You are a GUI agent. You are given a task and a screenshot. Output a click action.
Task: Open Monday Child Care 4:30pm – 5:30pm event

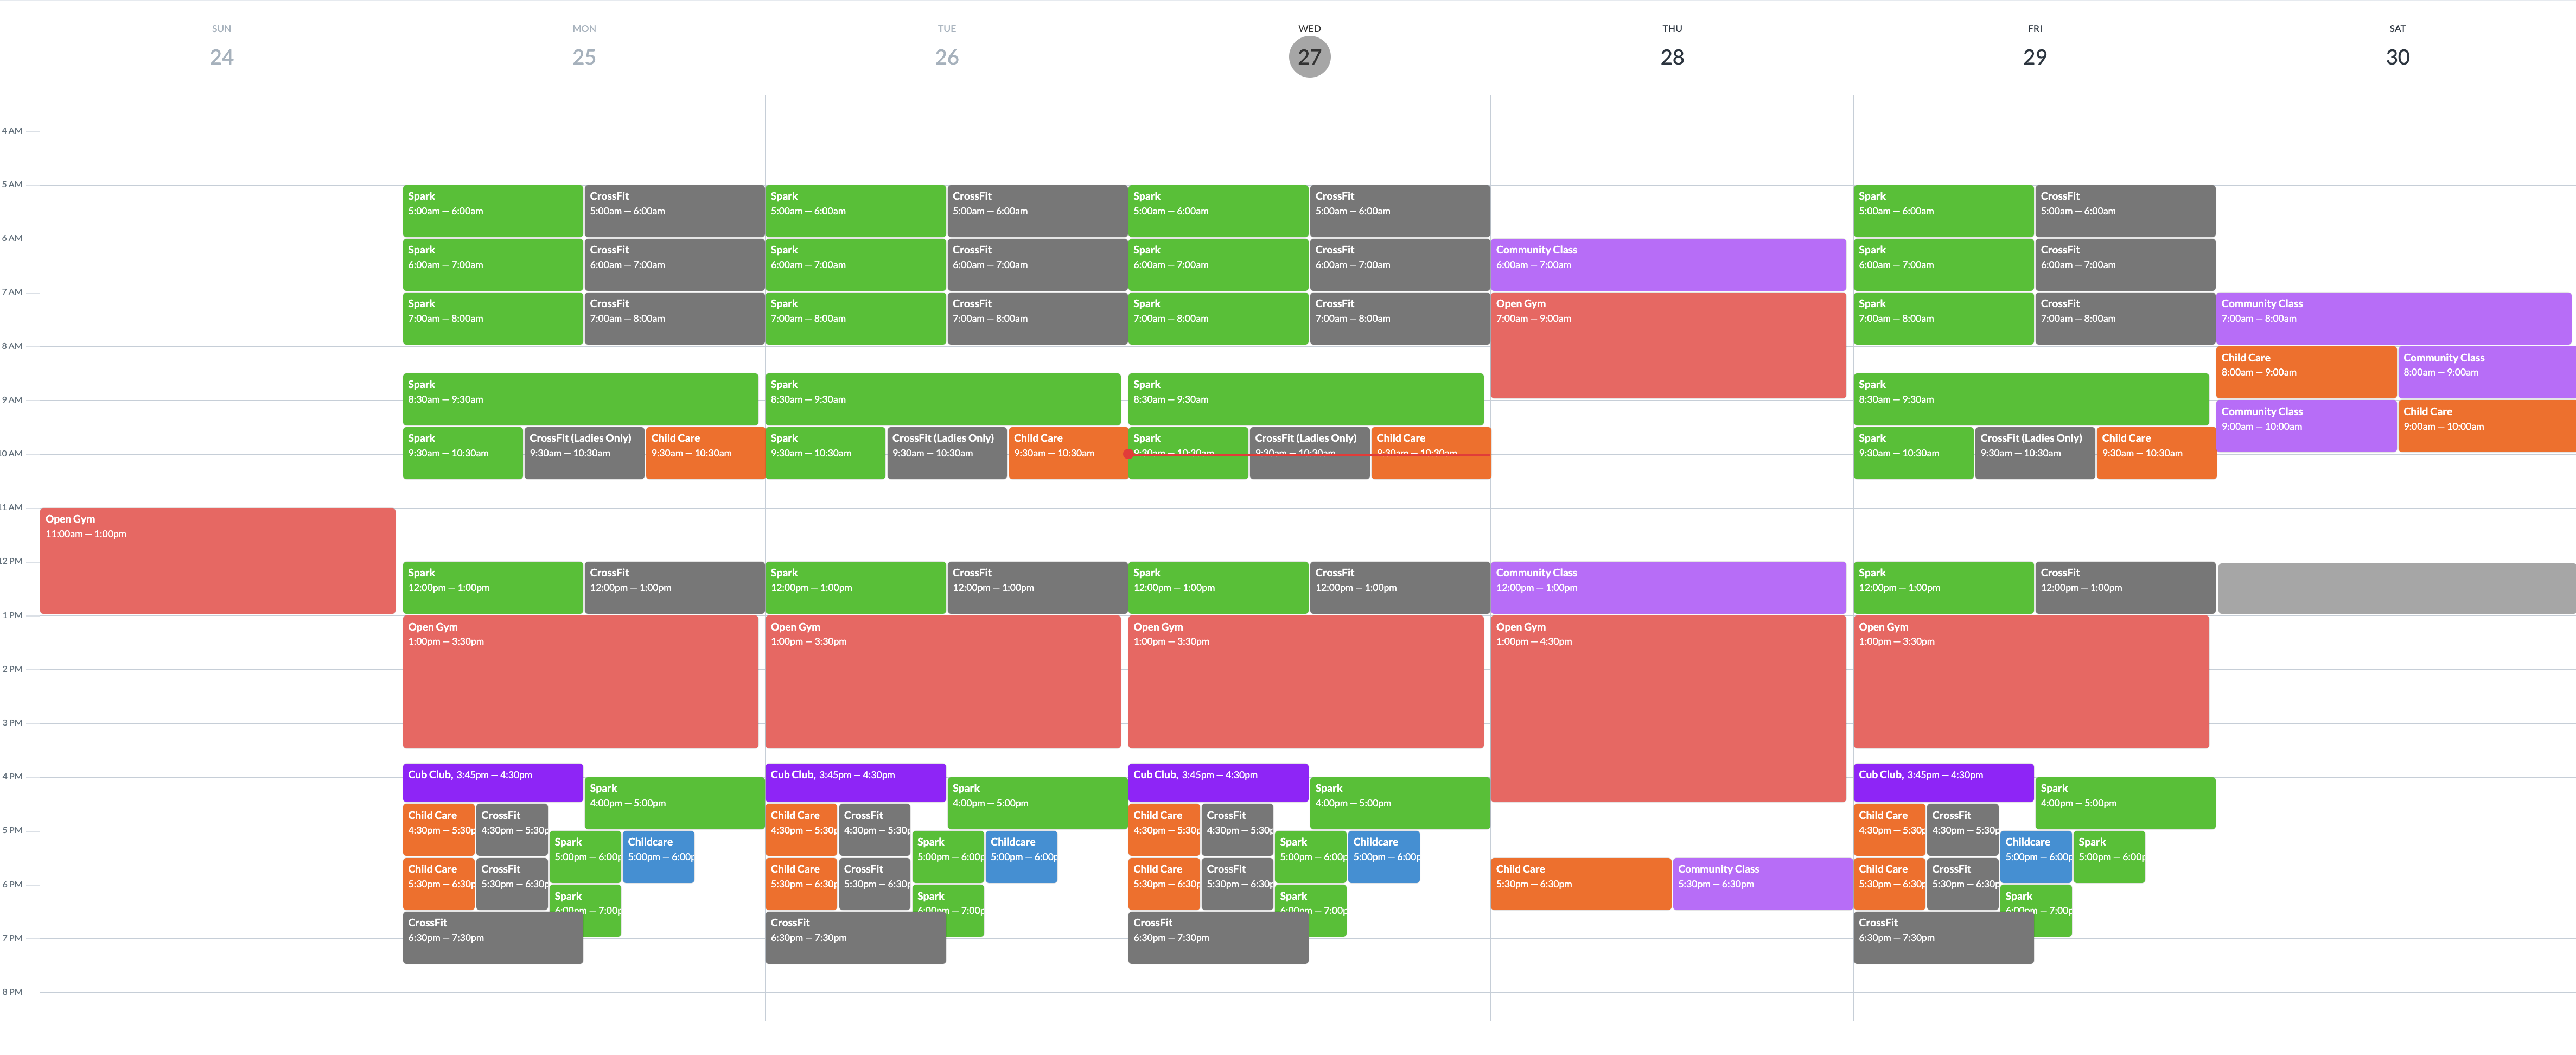pos(439,830)
